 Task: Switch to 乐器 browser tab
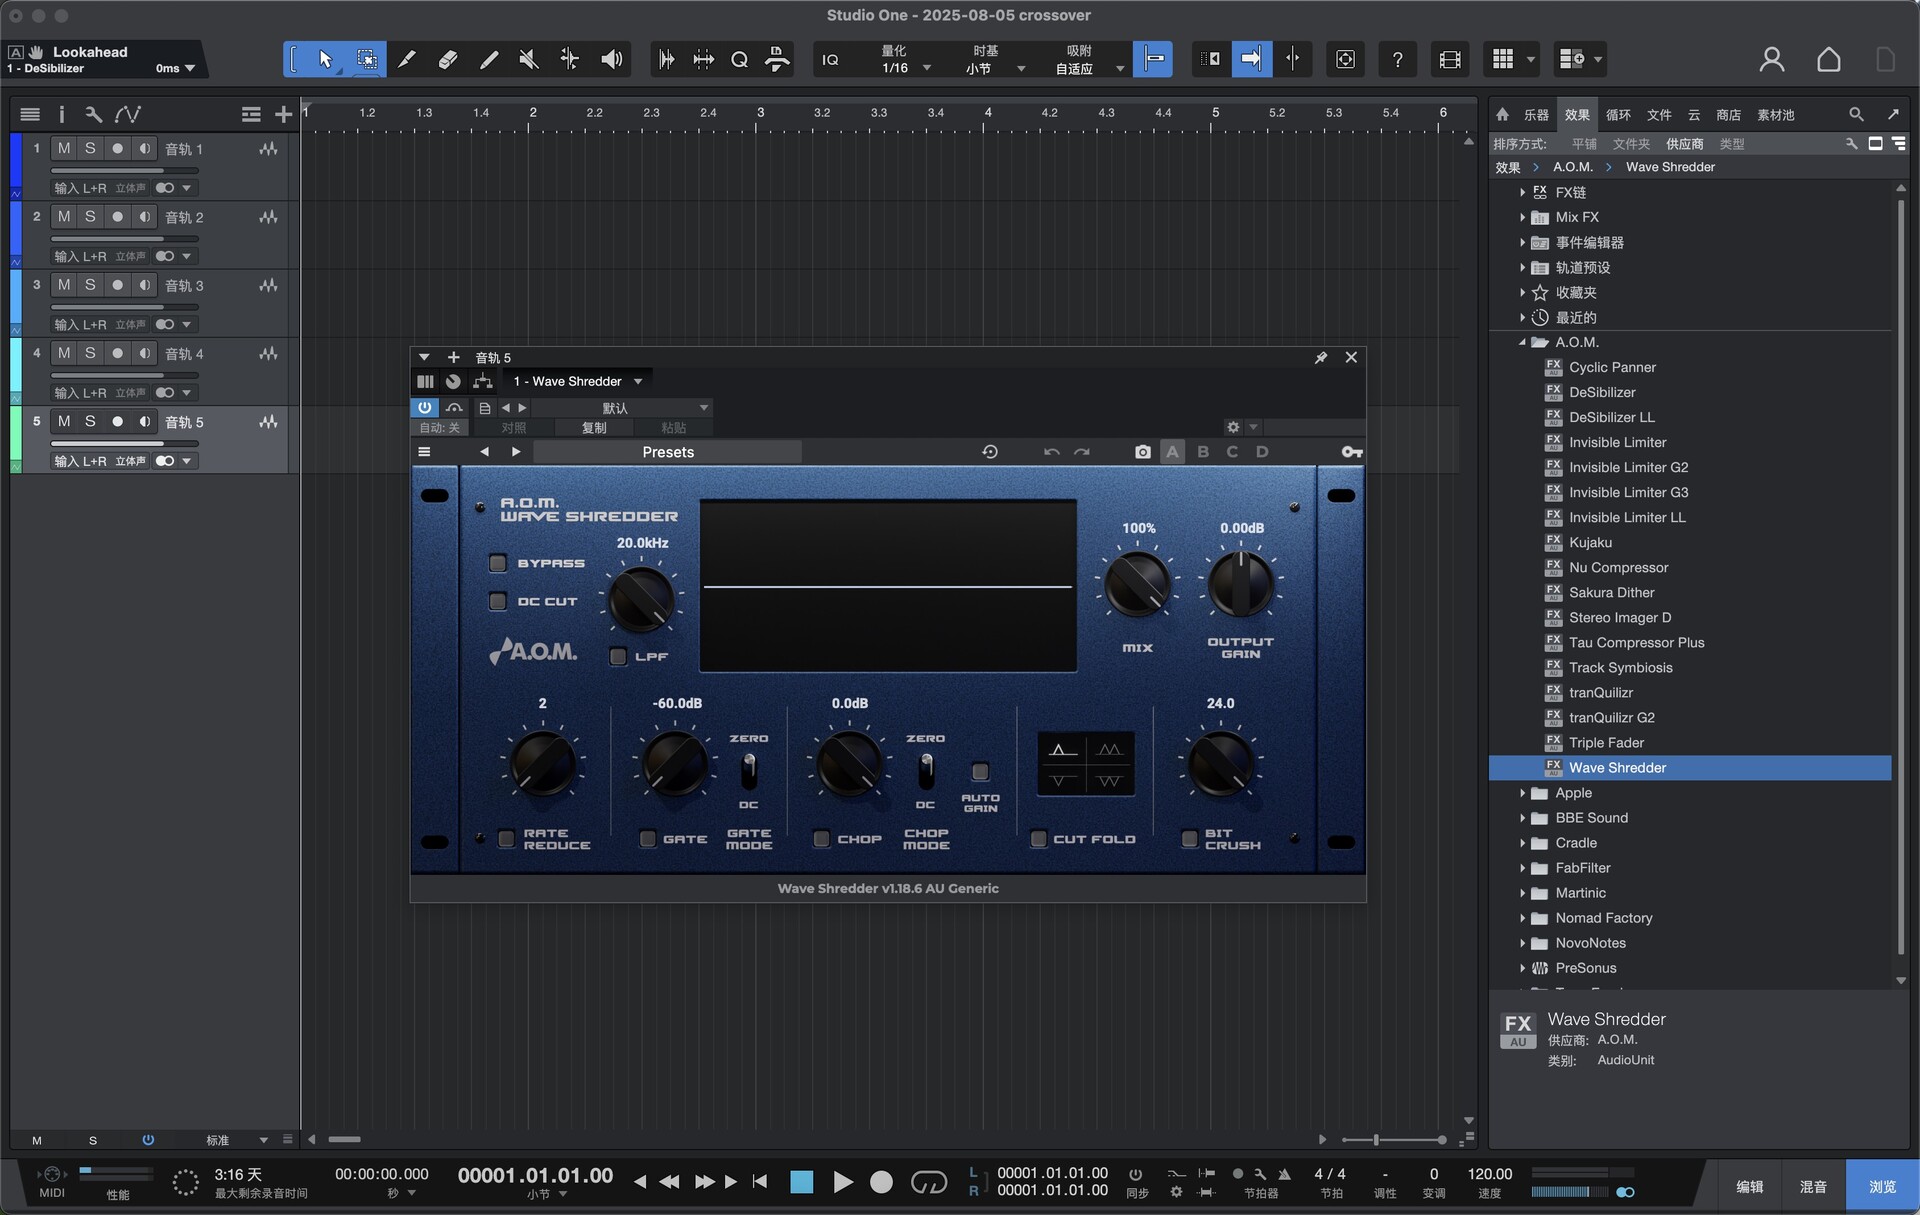(1536, 115)
